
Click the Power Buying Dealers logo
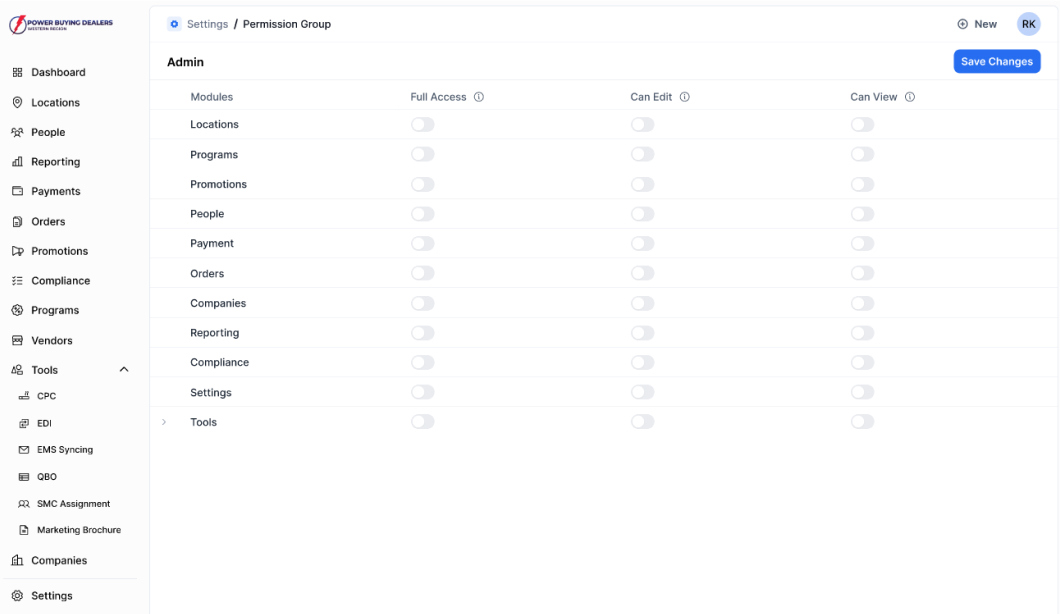tap(60, 22)
